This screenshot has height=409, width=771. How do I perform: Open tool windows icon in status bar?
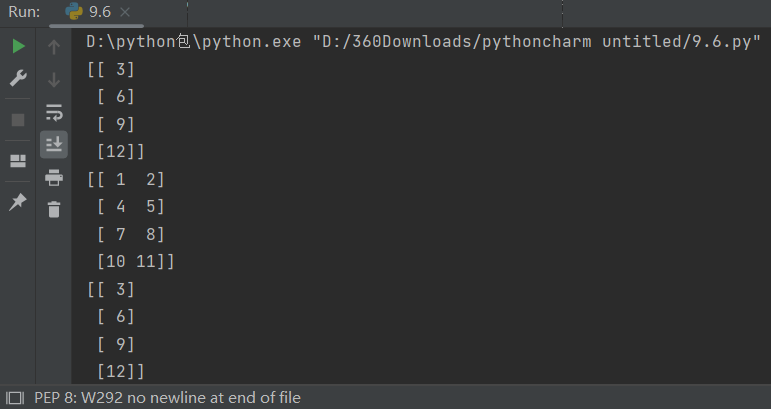tap(15, 398)
